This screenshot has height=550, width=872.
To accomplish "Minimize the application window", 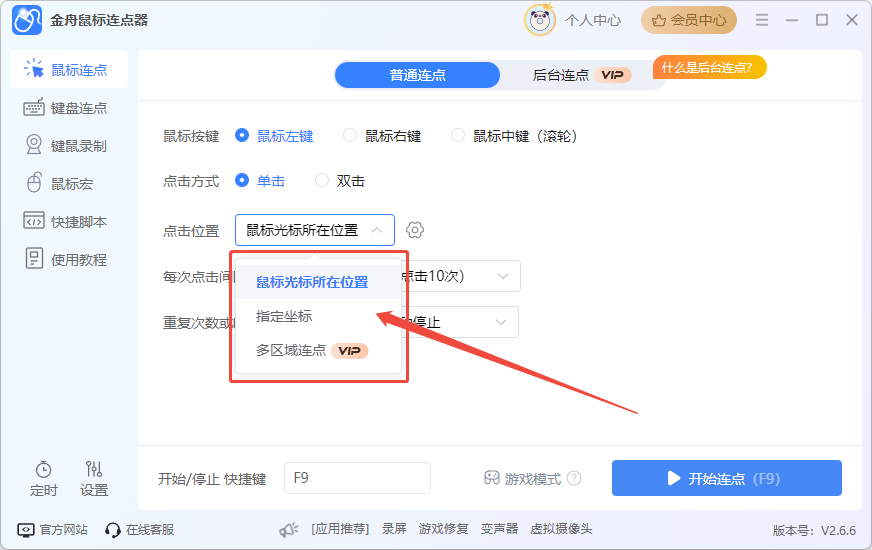I will 792,20.
